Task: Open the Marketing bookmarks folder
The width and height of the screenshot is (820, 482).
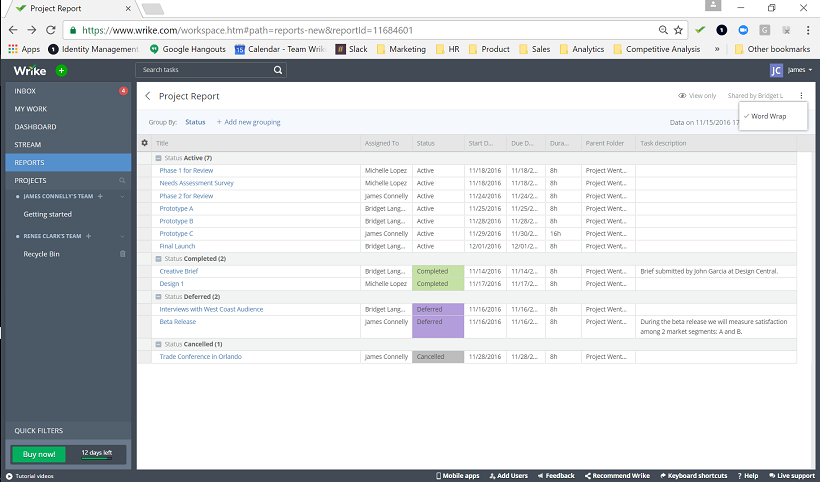Action: (x=401, y=49)
